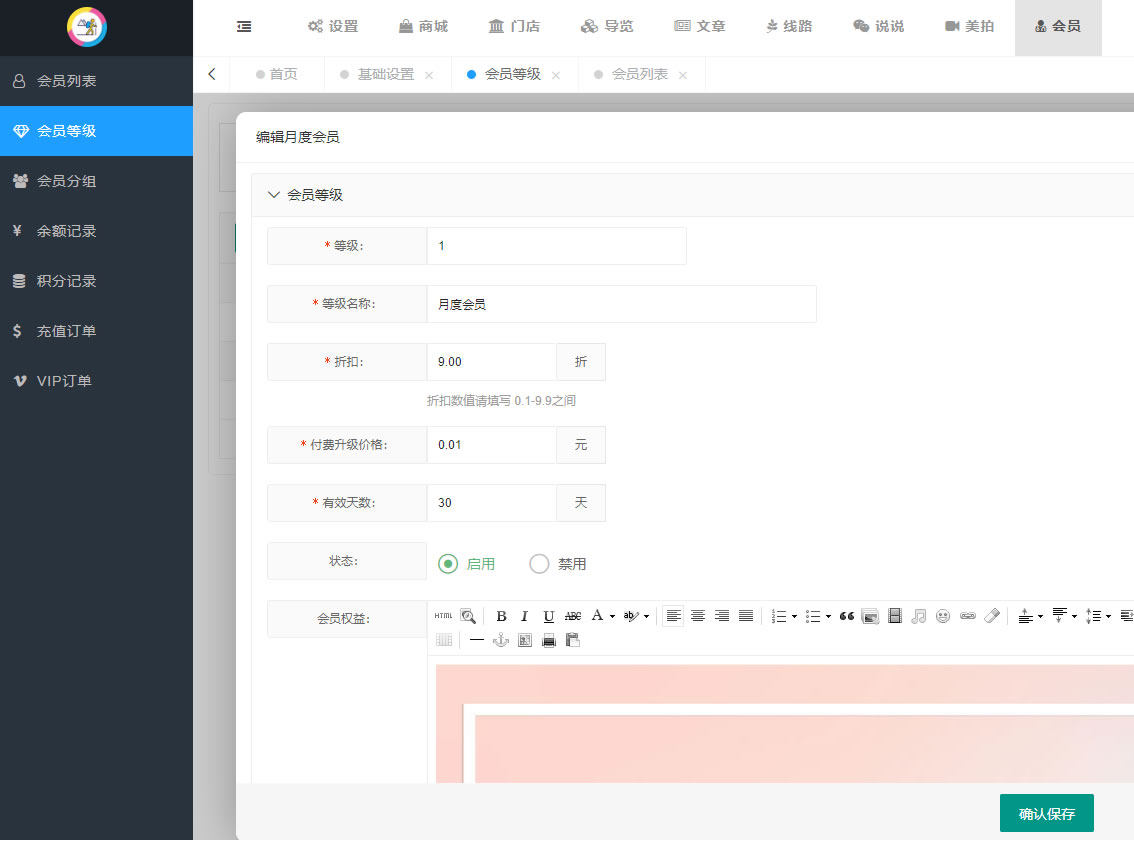Open 充值订单 in sidebar

pos(96,330)
